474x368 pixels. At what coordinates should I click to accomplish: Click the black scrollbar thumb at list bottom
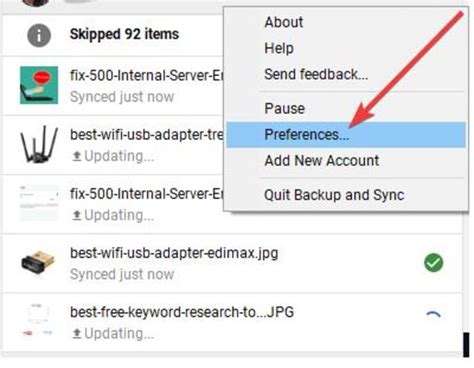tap(466, 345)
